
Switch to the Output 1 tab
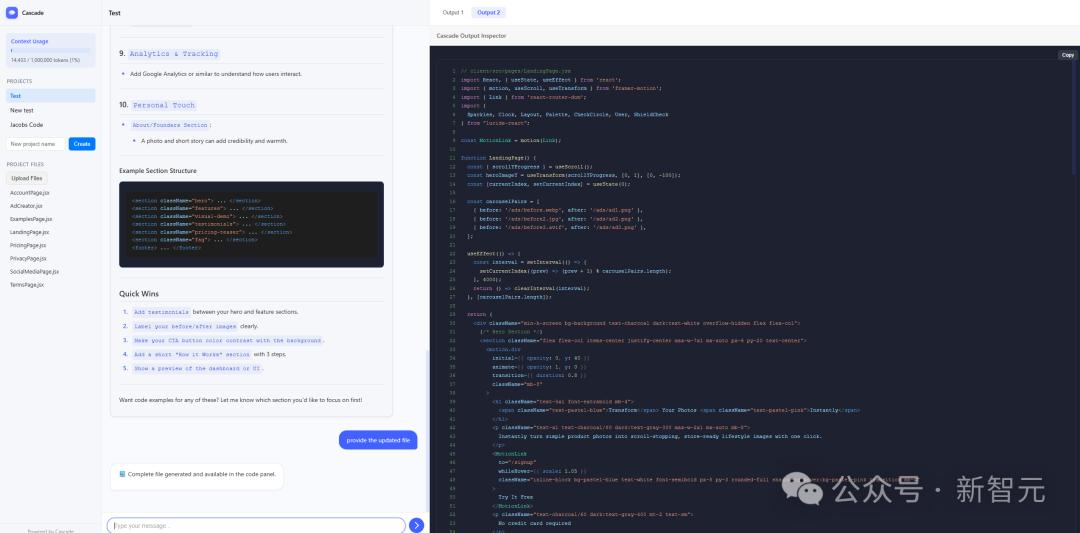[453, 13]
